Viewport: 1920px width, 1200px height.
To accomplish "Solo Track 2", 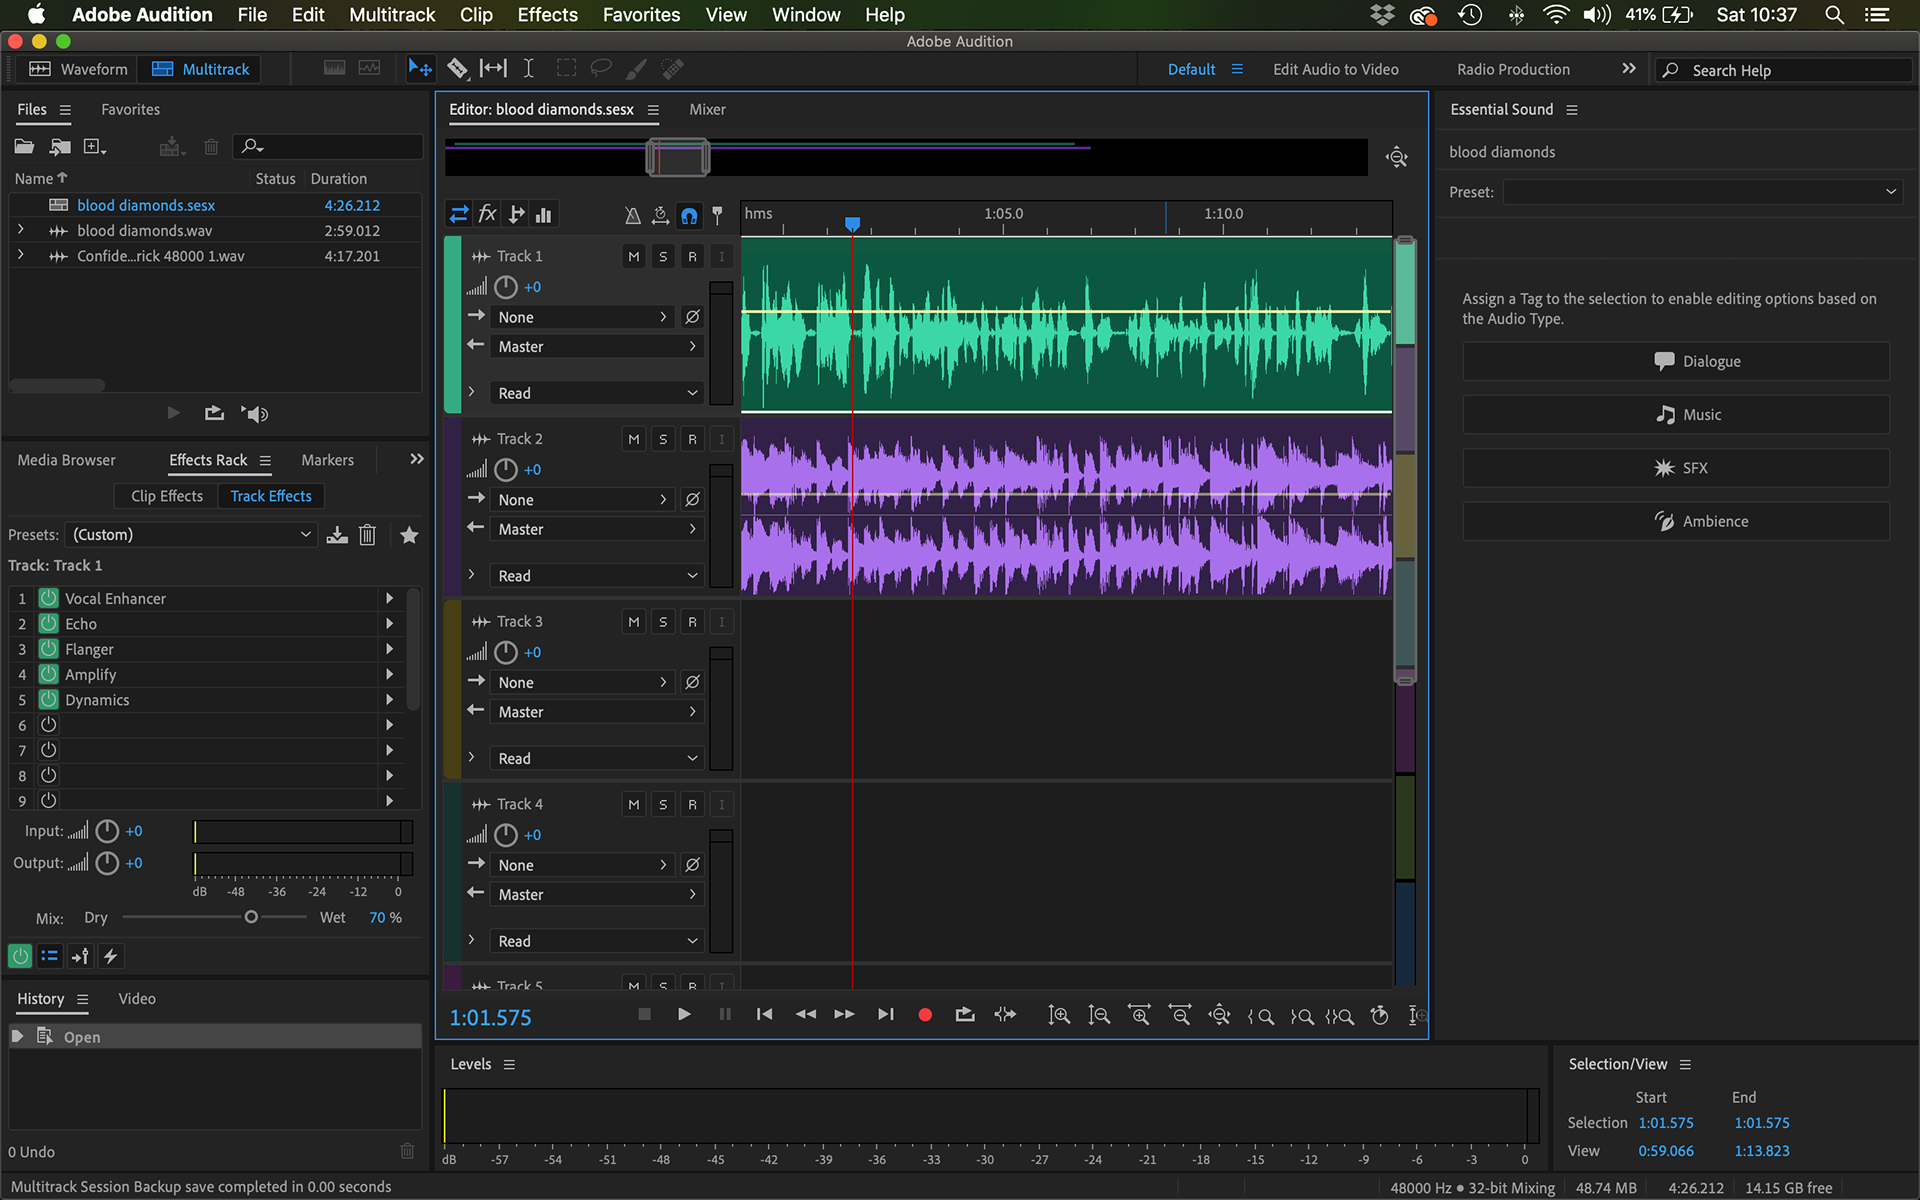I will (x=663, y=439).
